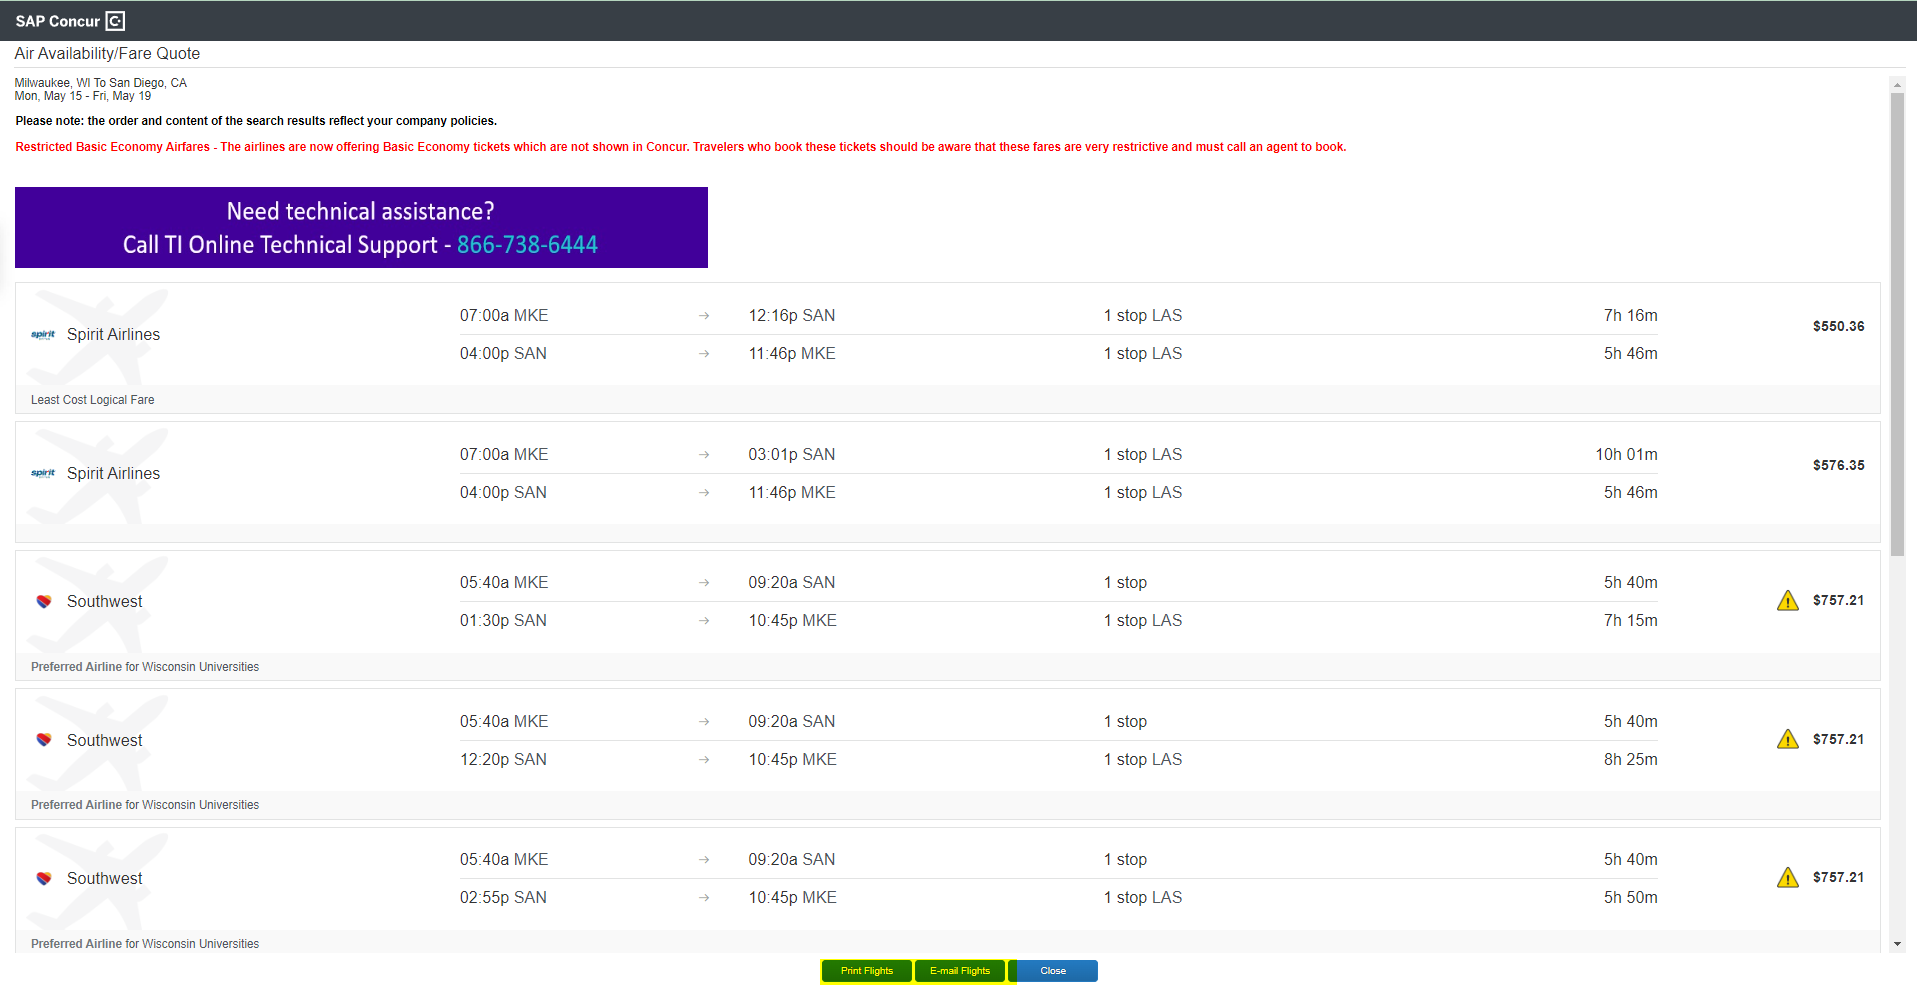Viewport: 1917px width, 989px height.
Task: Click the 7h 16m duration
Action: (x=1631, y=316)
